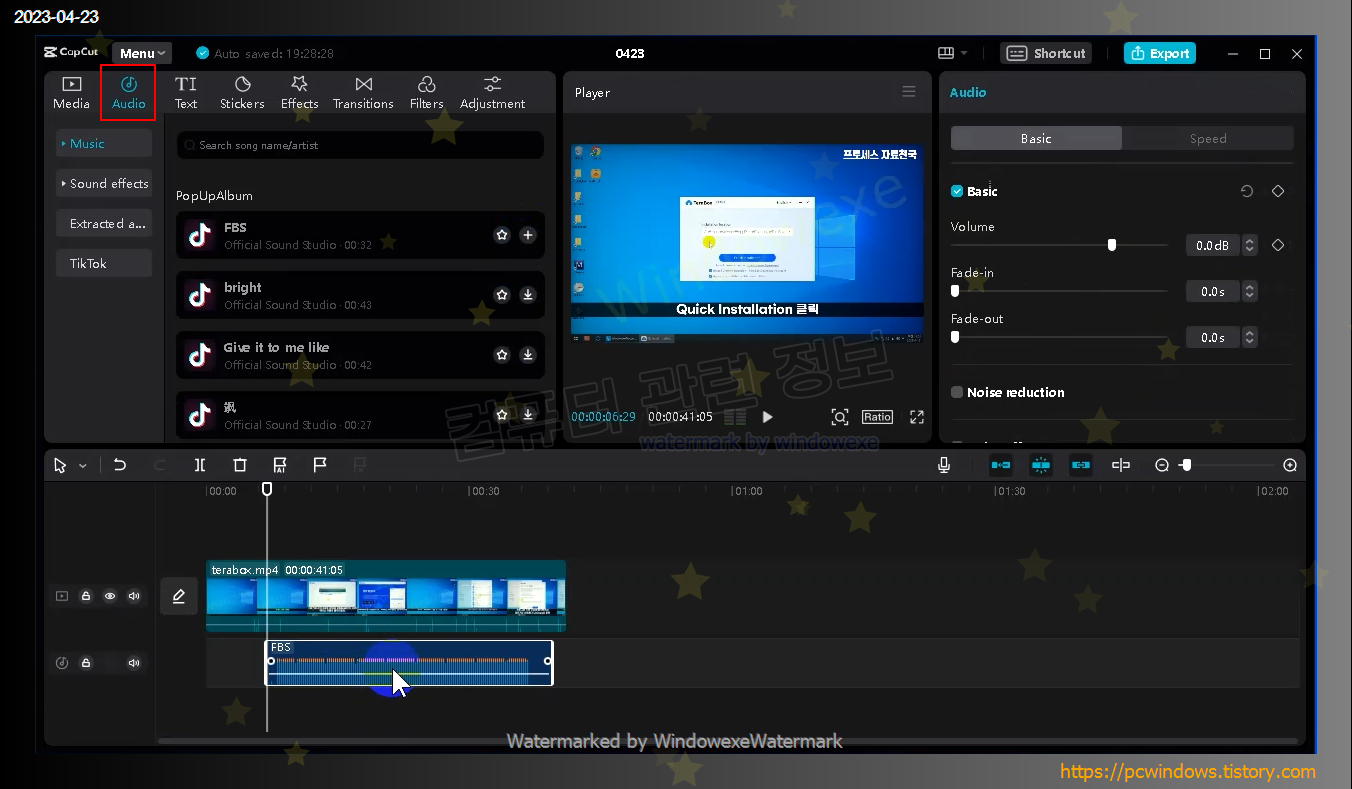Favorite the FBS track
This screenshot has height=789, width=1352.
coord(502,235)
